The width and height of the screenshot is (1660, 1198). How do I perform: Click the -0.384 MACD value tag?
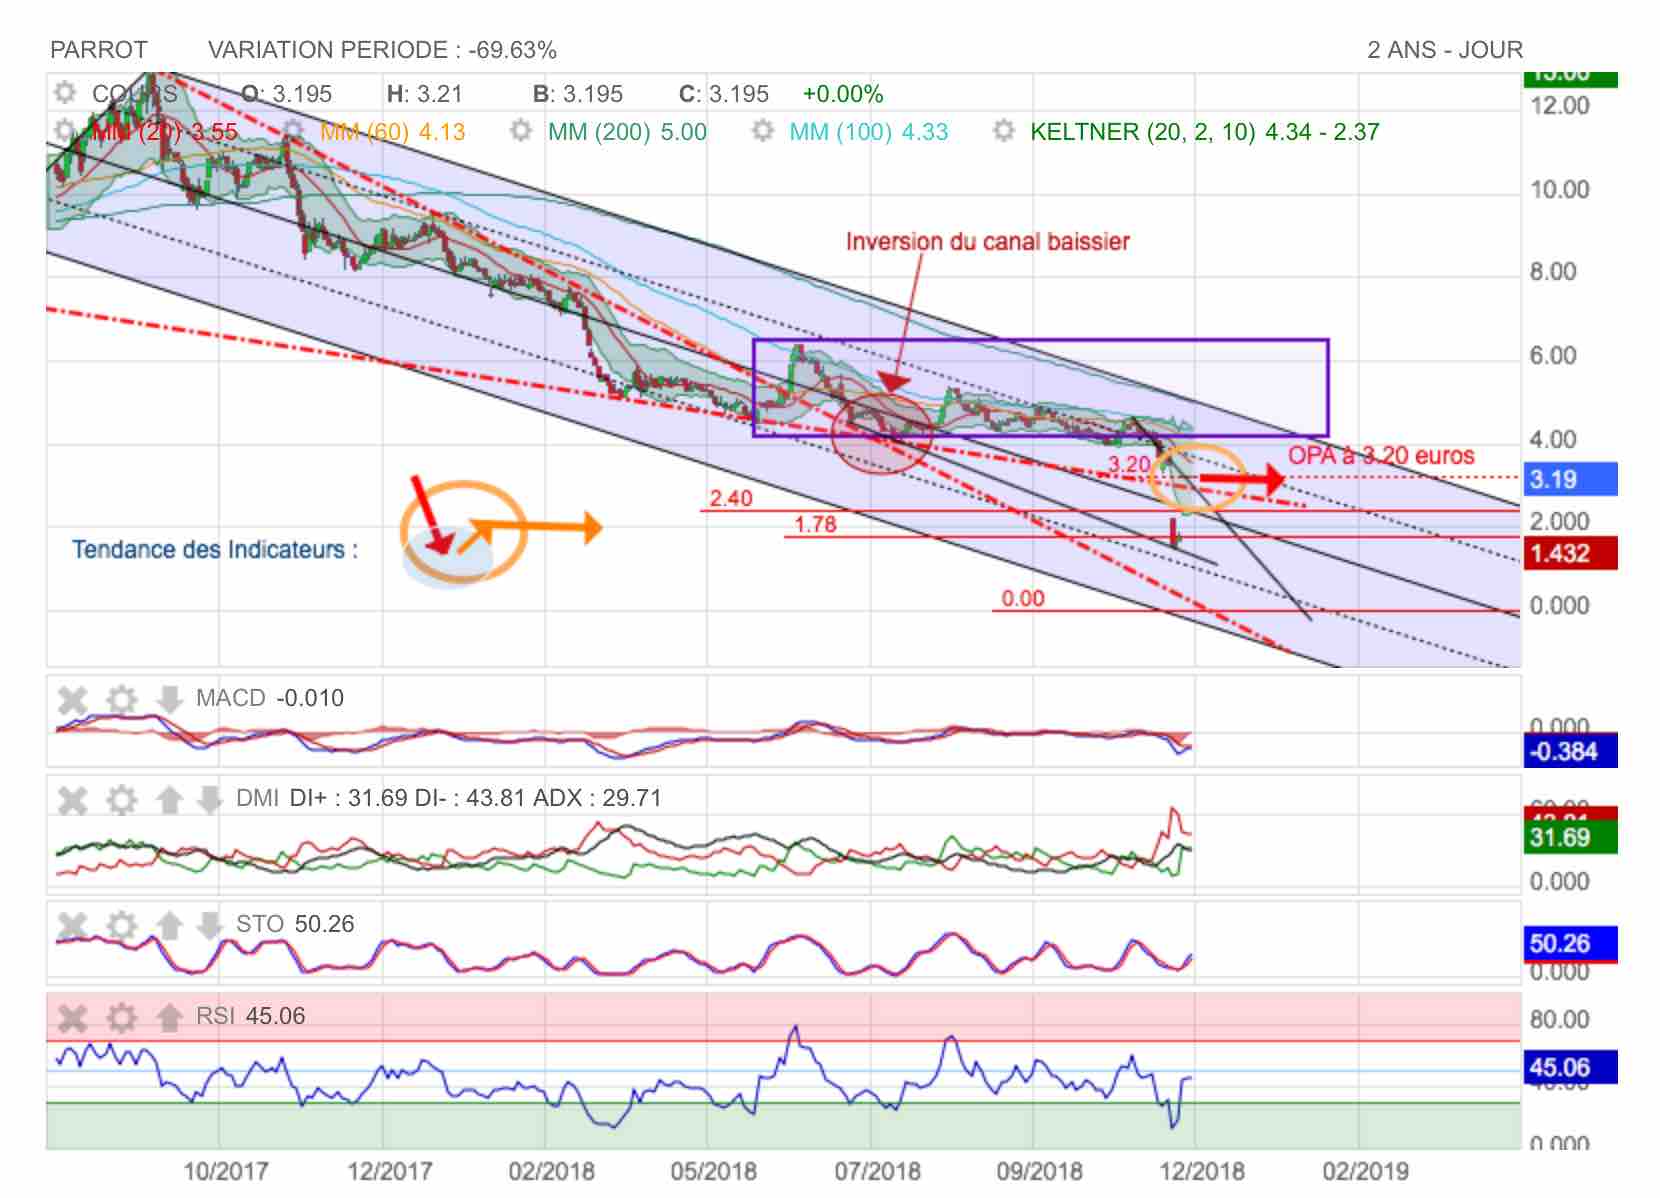(1569, 752)
